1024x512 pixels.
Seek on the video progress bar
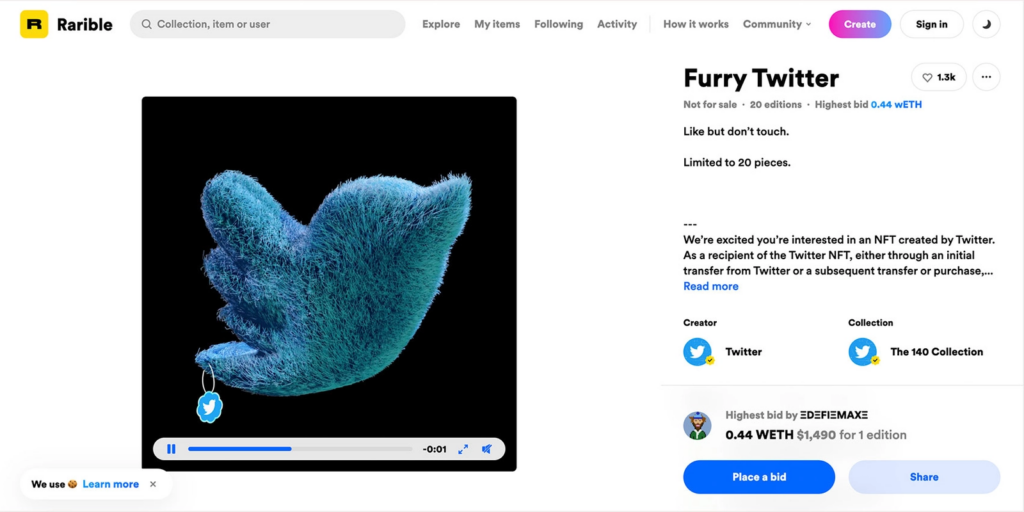tap(300, 449)
